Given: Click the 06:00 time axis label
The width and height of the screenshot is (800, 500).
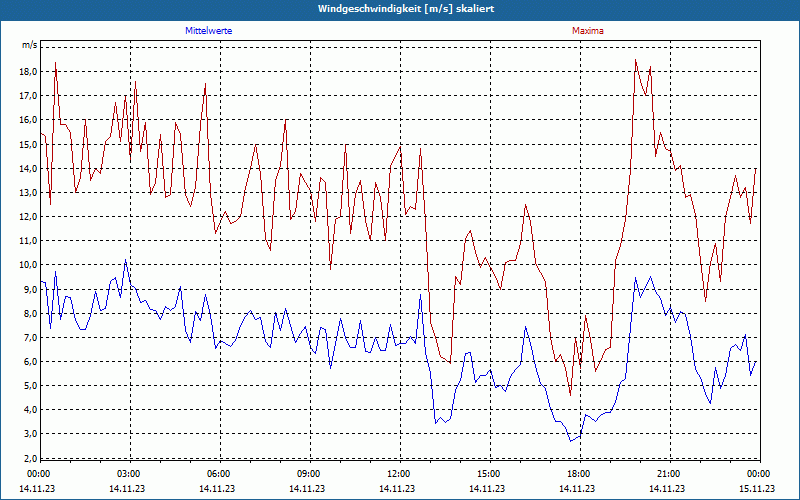Looking at the screenshot, I should 218,474.
